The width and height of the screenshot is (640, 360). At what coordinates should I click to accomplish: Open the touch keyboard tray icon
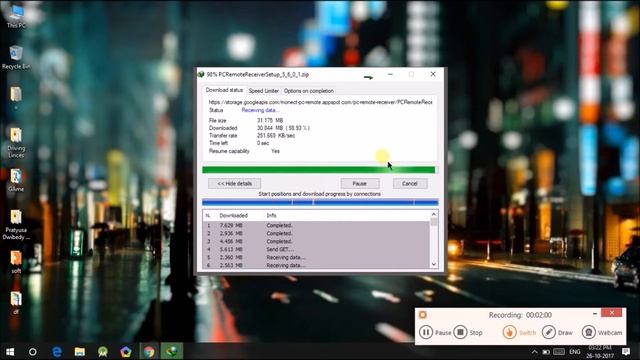click(x=559, y=351)
